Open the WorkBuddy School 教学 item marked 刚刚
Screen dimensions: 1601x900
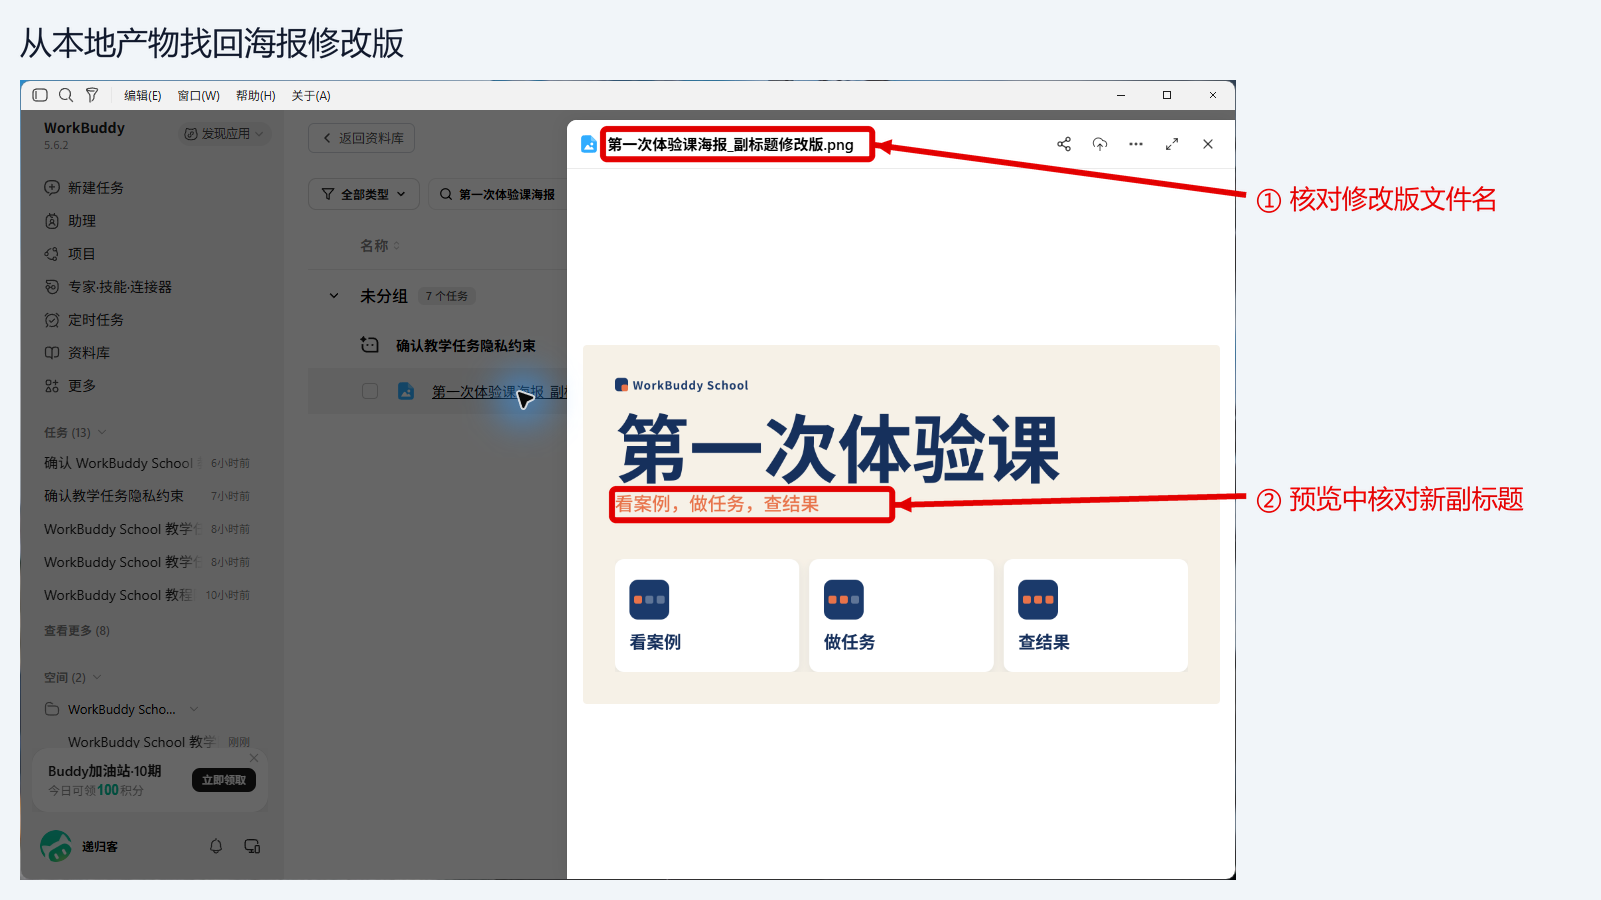[158, 742]
